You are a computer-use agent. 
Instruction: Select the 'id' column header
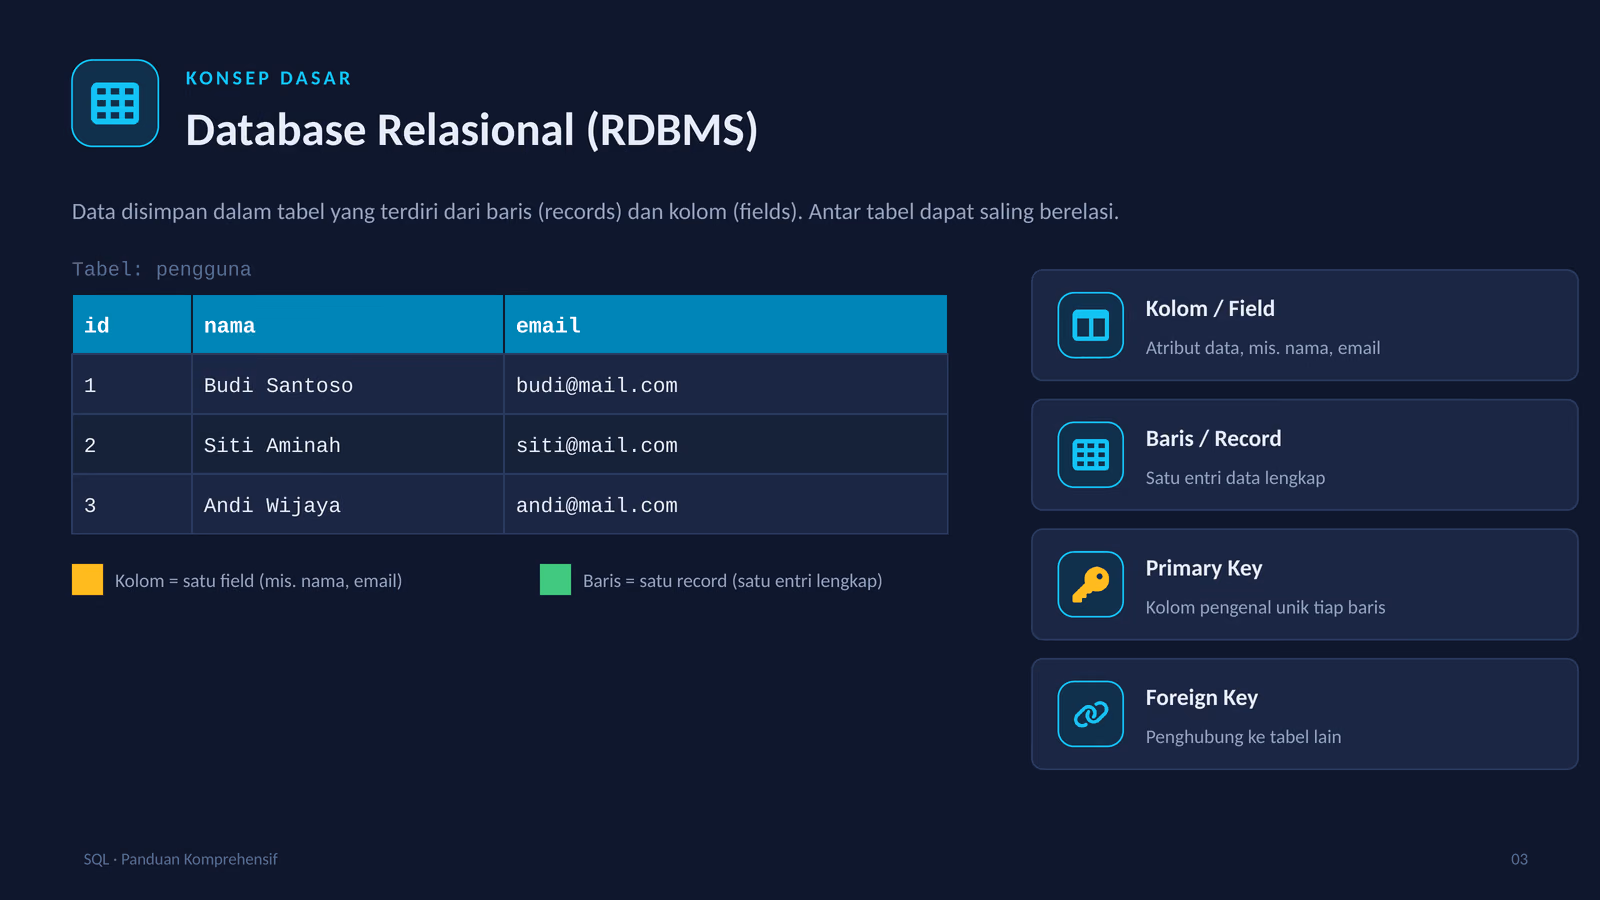[x=132, y=324]
